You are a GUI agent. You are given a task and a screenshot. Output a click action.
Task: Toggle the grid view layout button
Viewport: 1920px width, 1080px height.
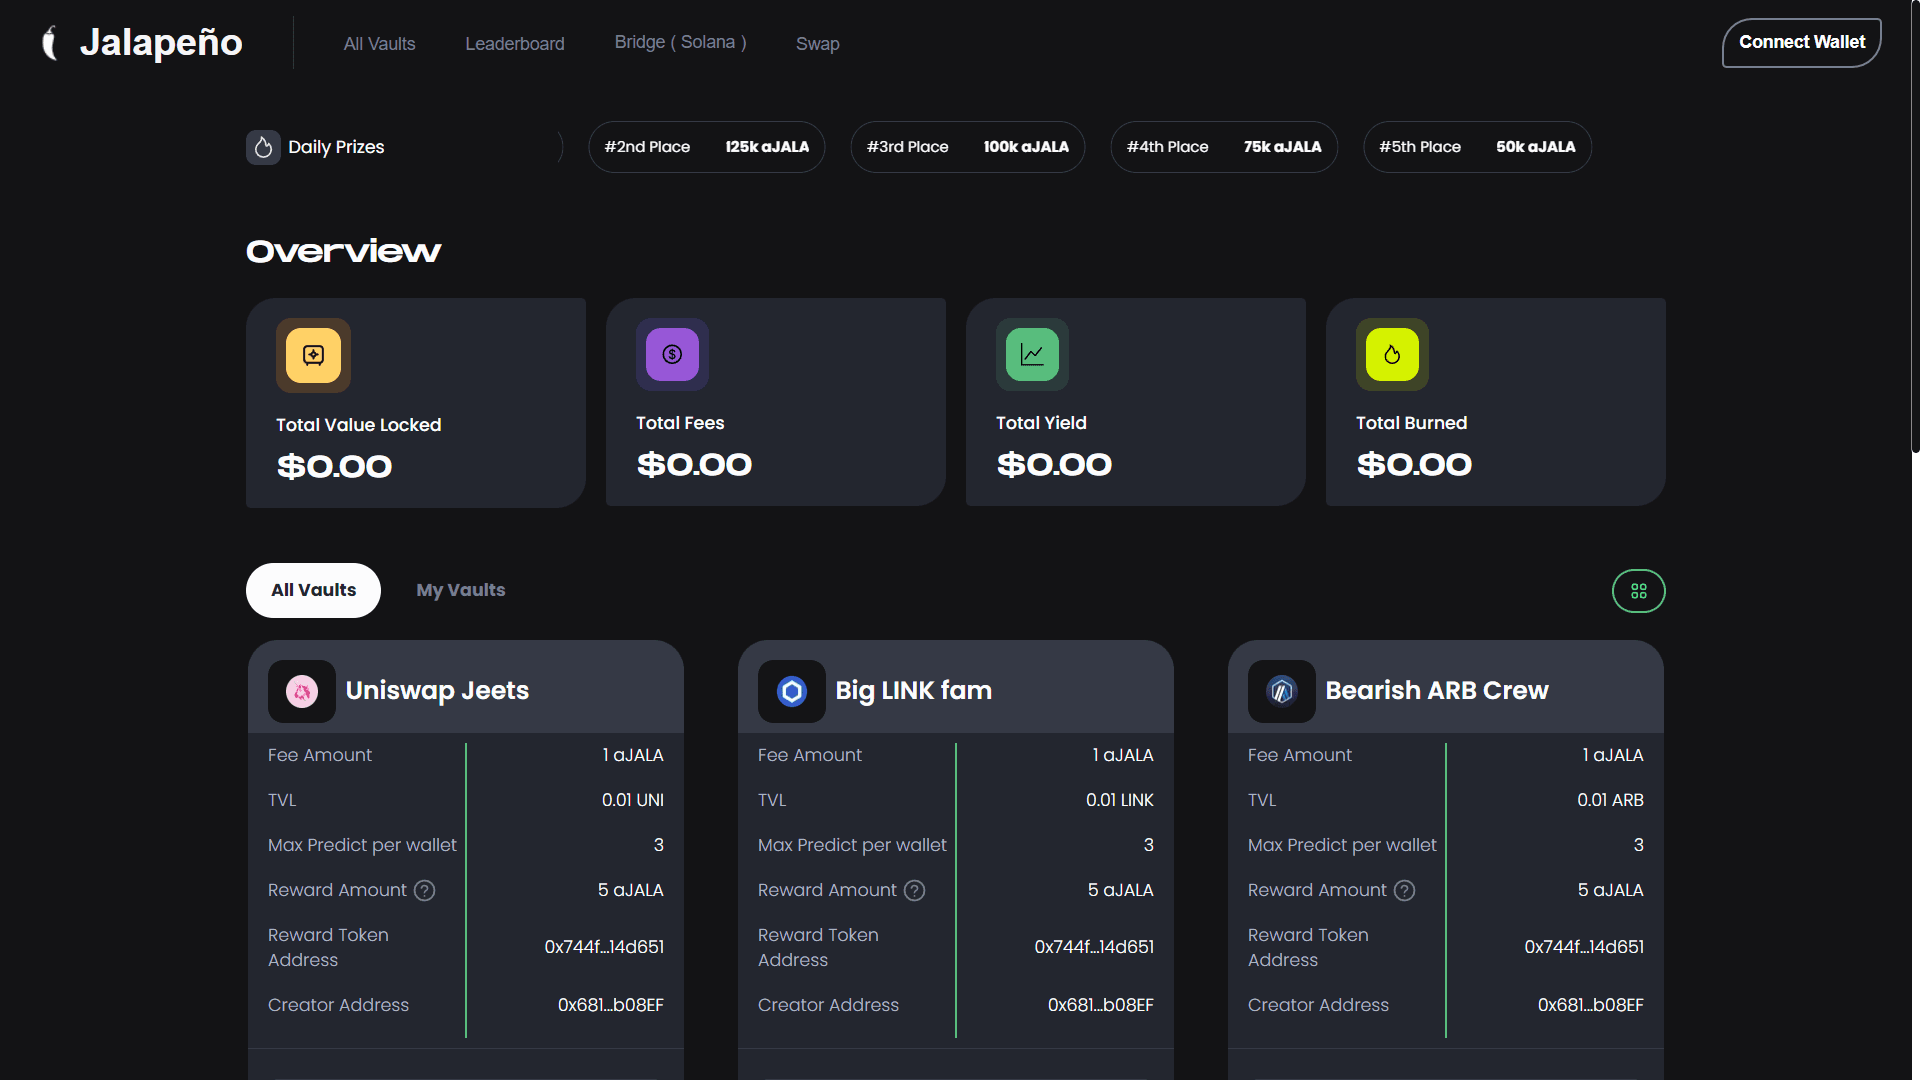click(1638, 591)
